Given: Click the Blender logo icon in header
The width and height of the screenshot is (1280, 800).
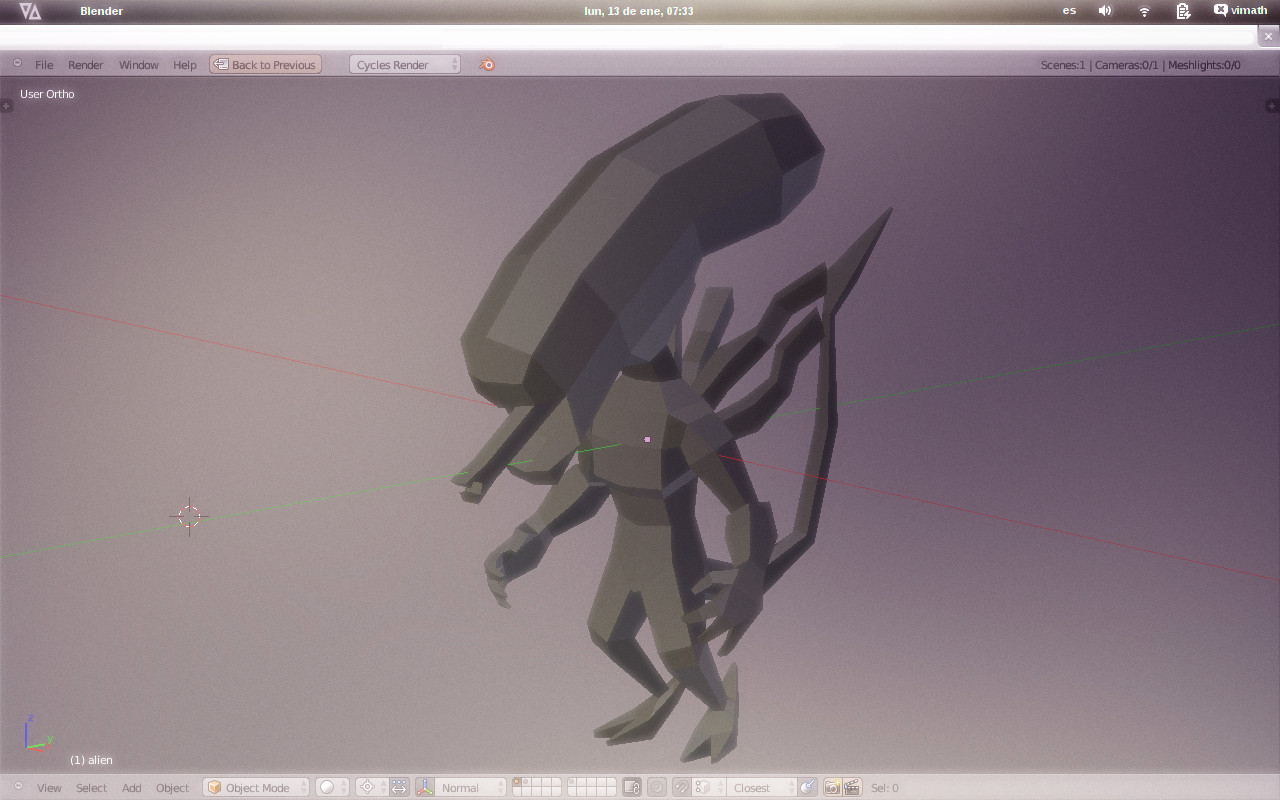Looking at the screenshot, I should (487, 65).
